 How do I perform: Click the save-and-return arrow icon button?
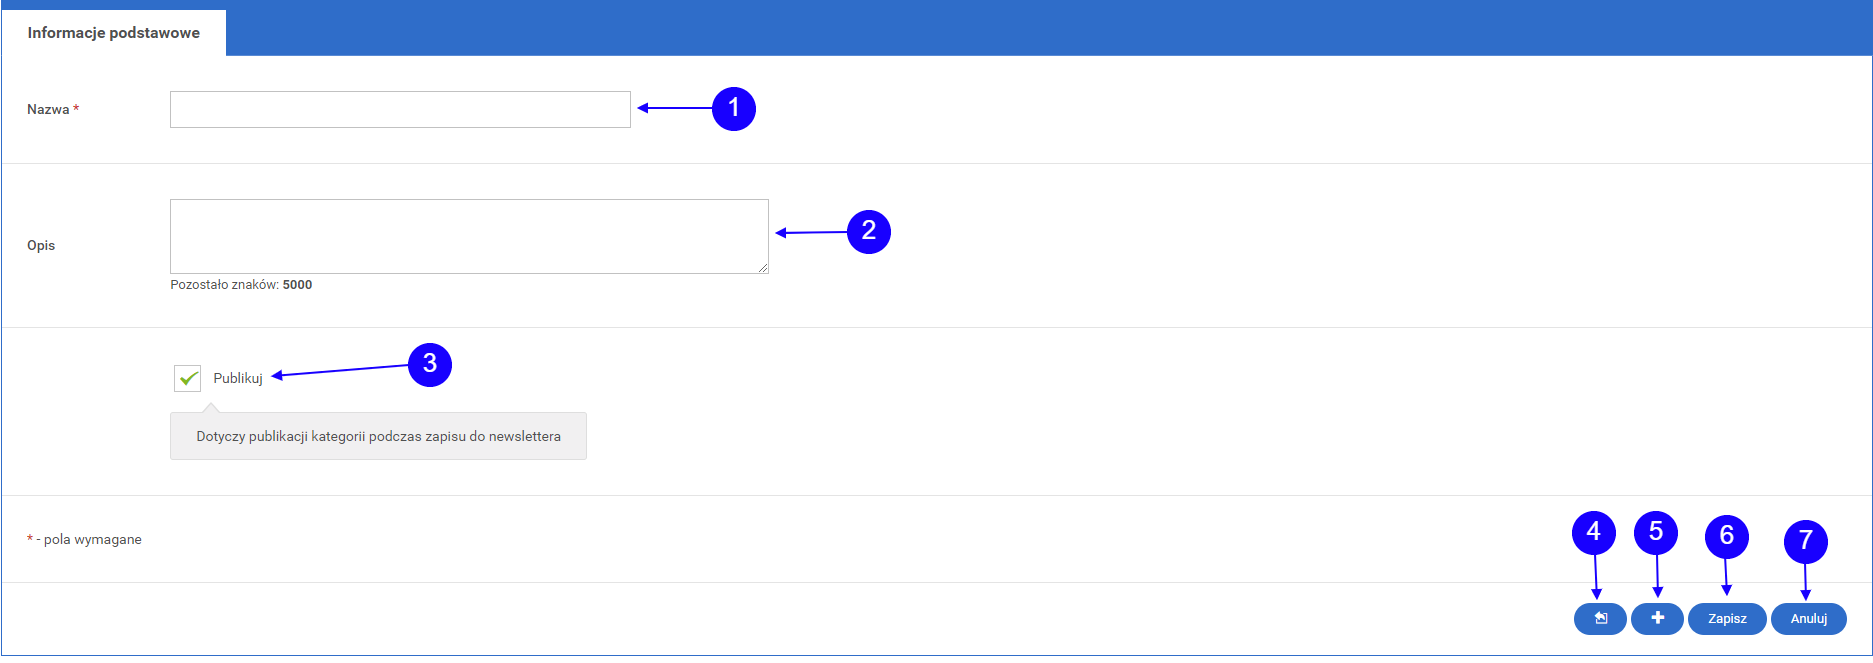[x=1600, y=619]
